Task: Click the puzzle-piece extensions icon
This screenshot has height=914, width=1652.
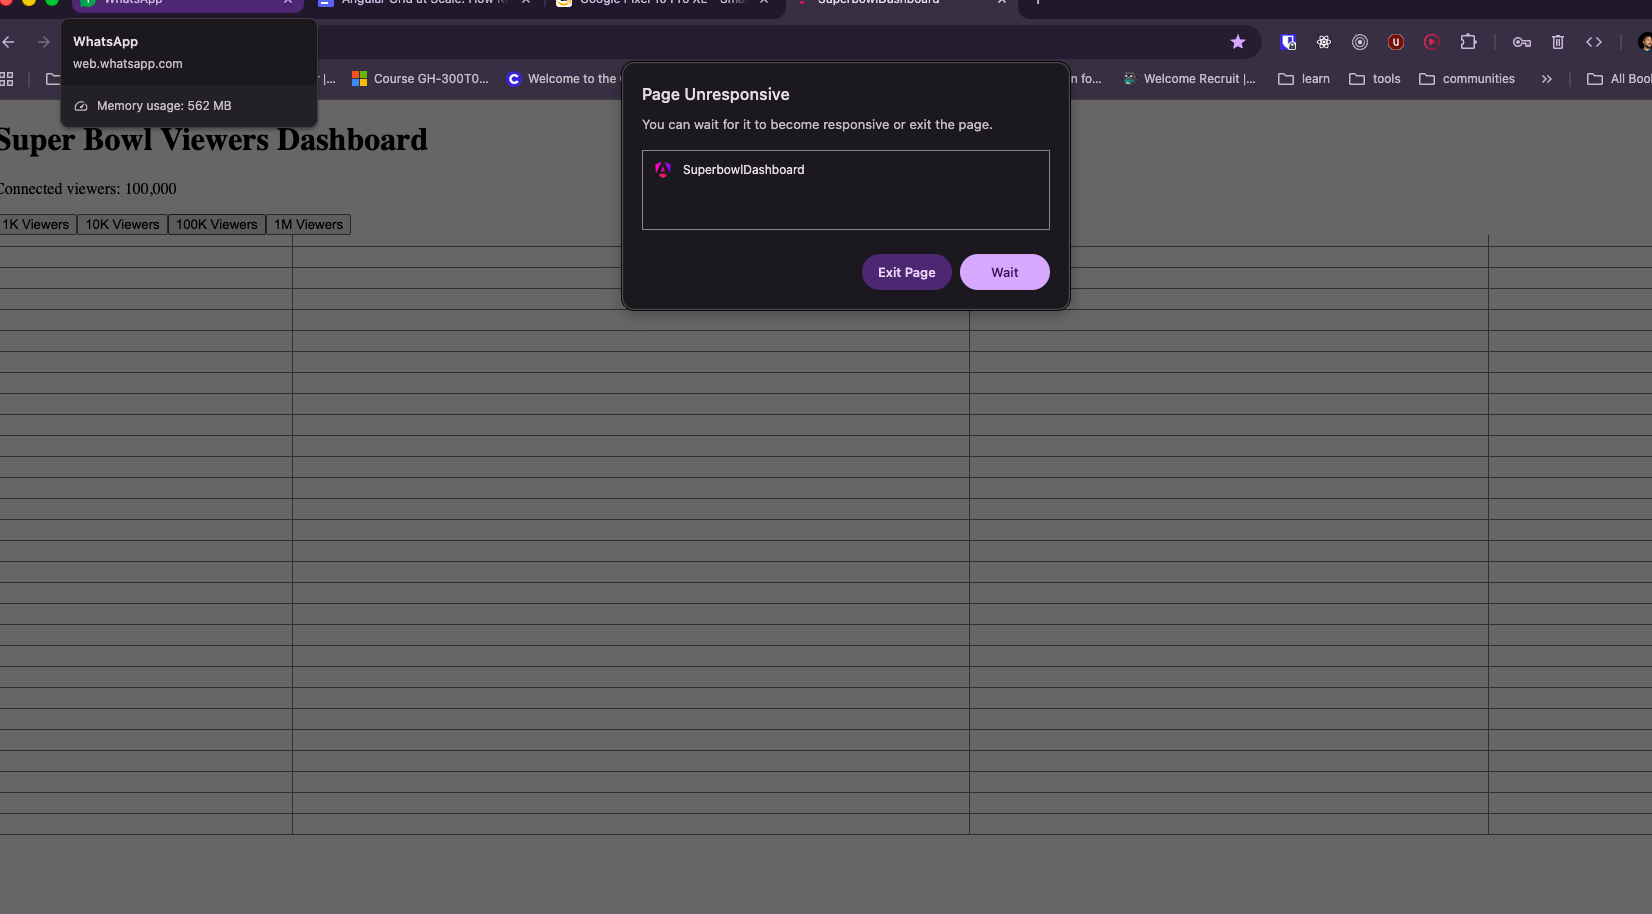Action: click(x=1468, y=42)
